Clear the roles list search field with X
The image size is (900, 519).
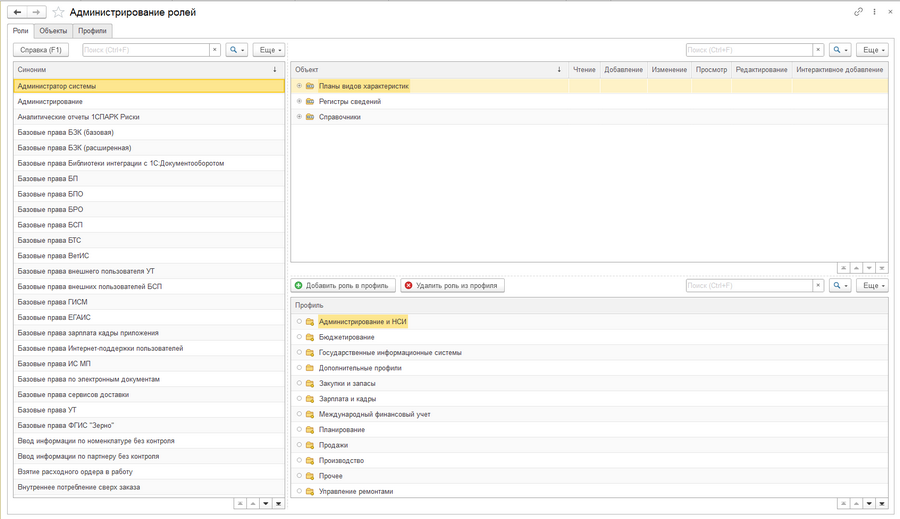[215, 50]
